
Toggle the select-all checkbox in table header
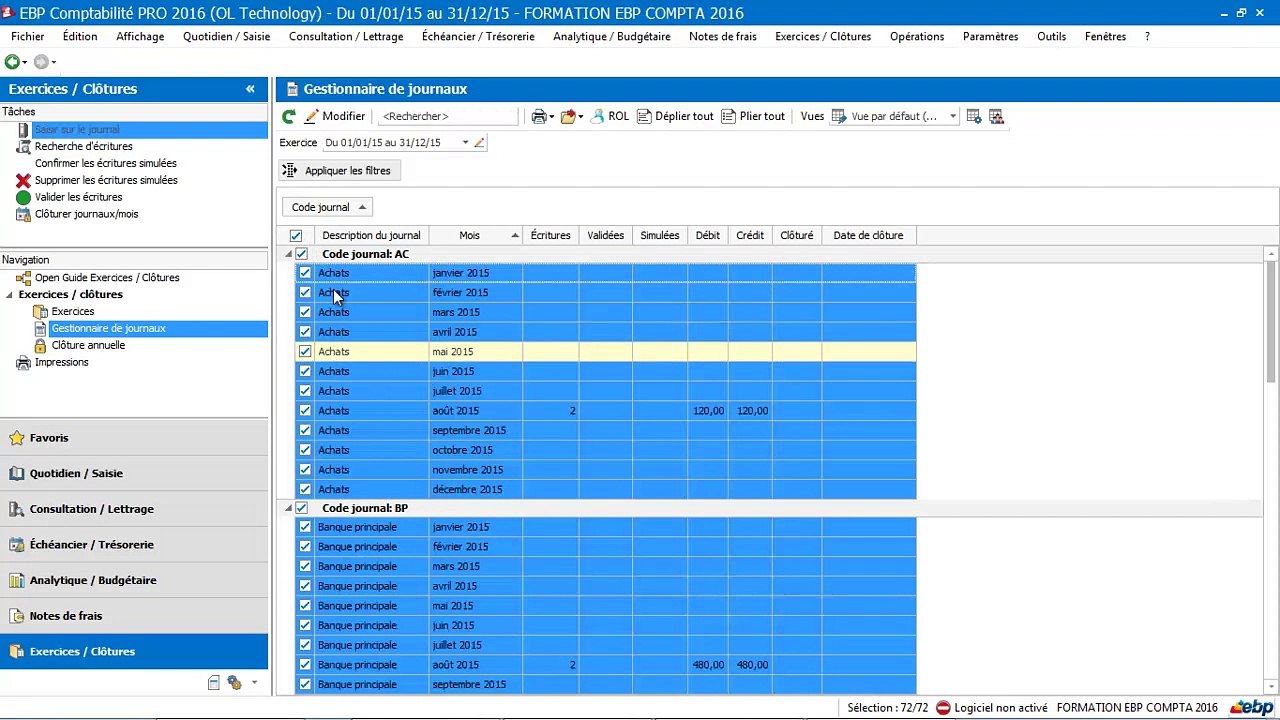click(x=295, y=236)
